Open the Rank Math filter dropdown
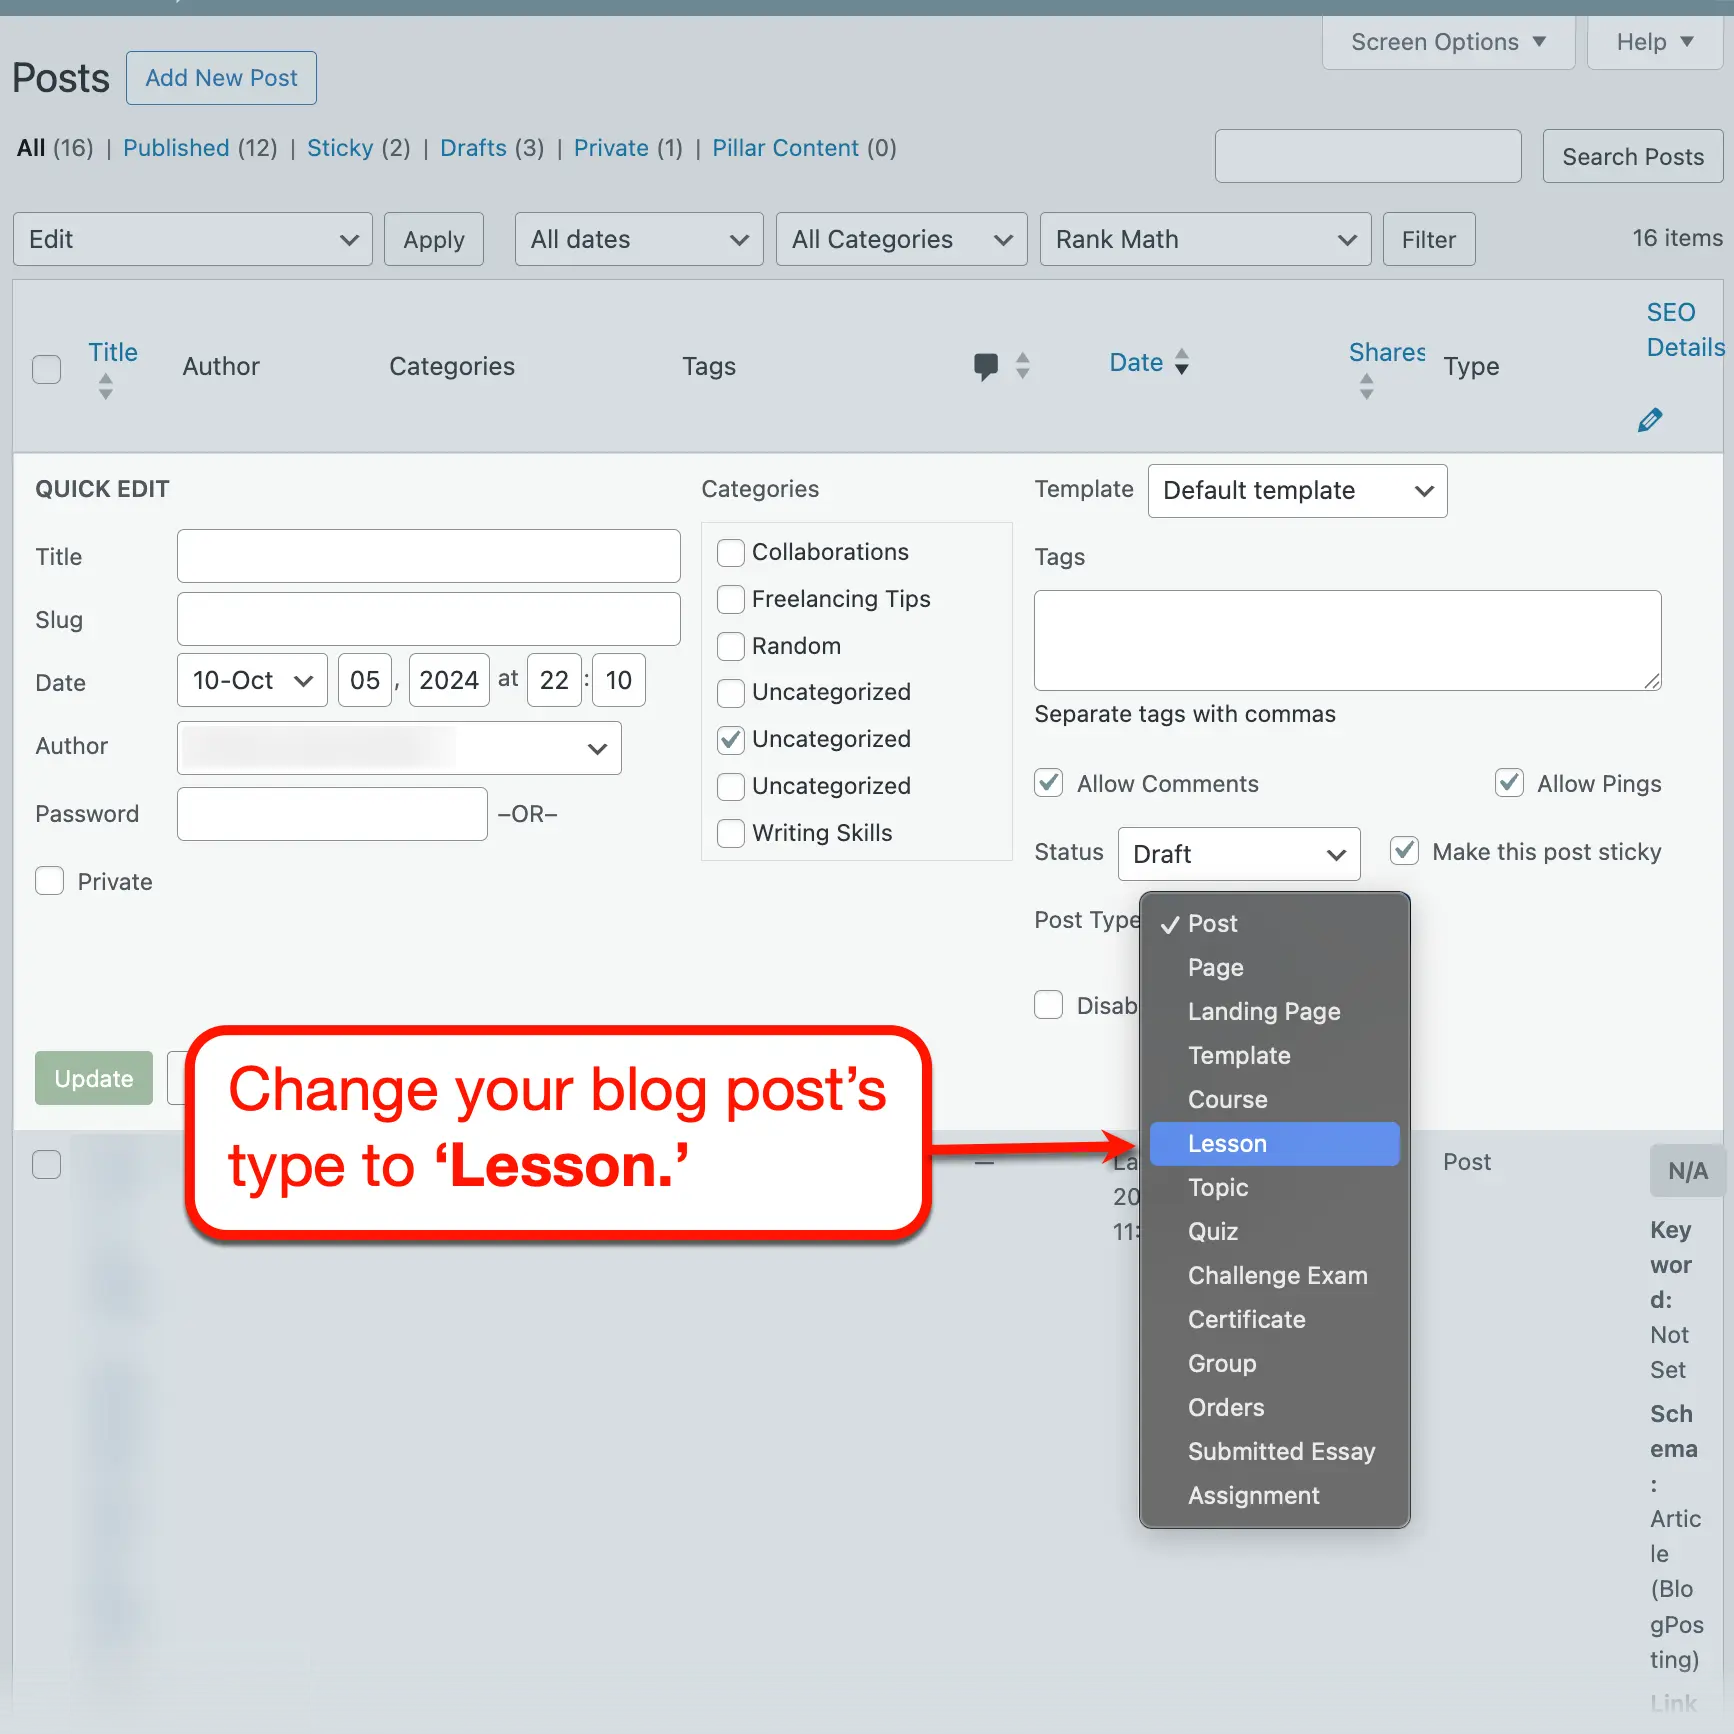 click(1205, 239)
